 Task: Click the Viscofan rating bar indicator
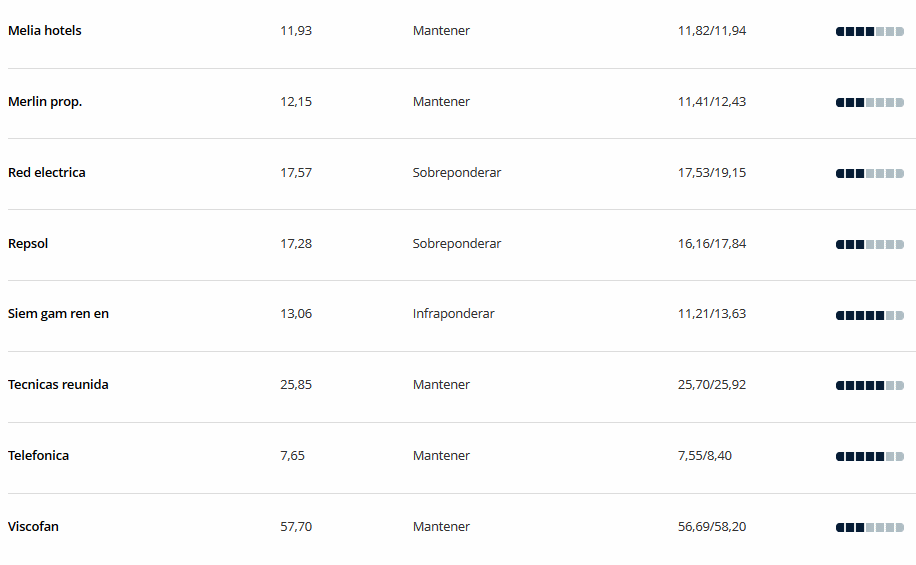[870, 528]
